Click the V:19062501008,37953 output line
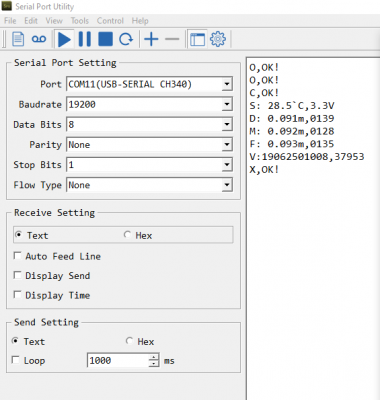The height and width of the screenshot is (400, 380). point(307,156)
